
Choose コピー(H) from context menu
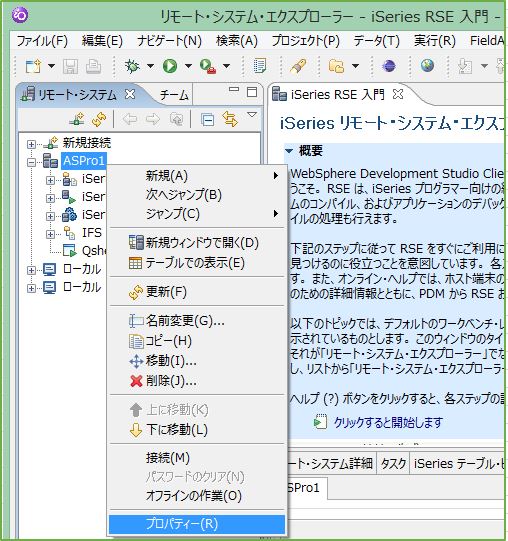pos(197,341)
